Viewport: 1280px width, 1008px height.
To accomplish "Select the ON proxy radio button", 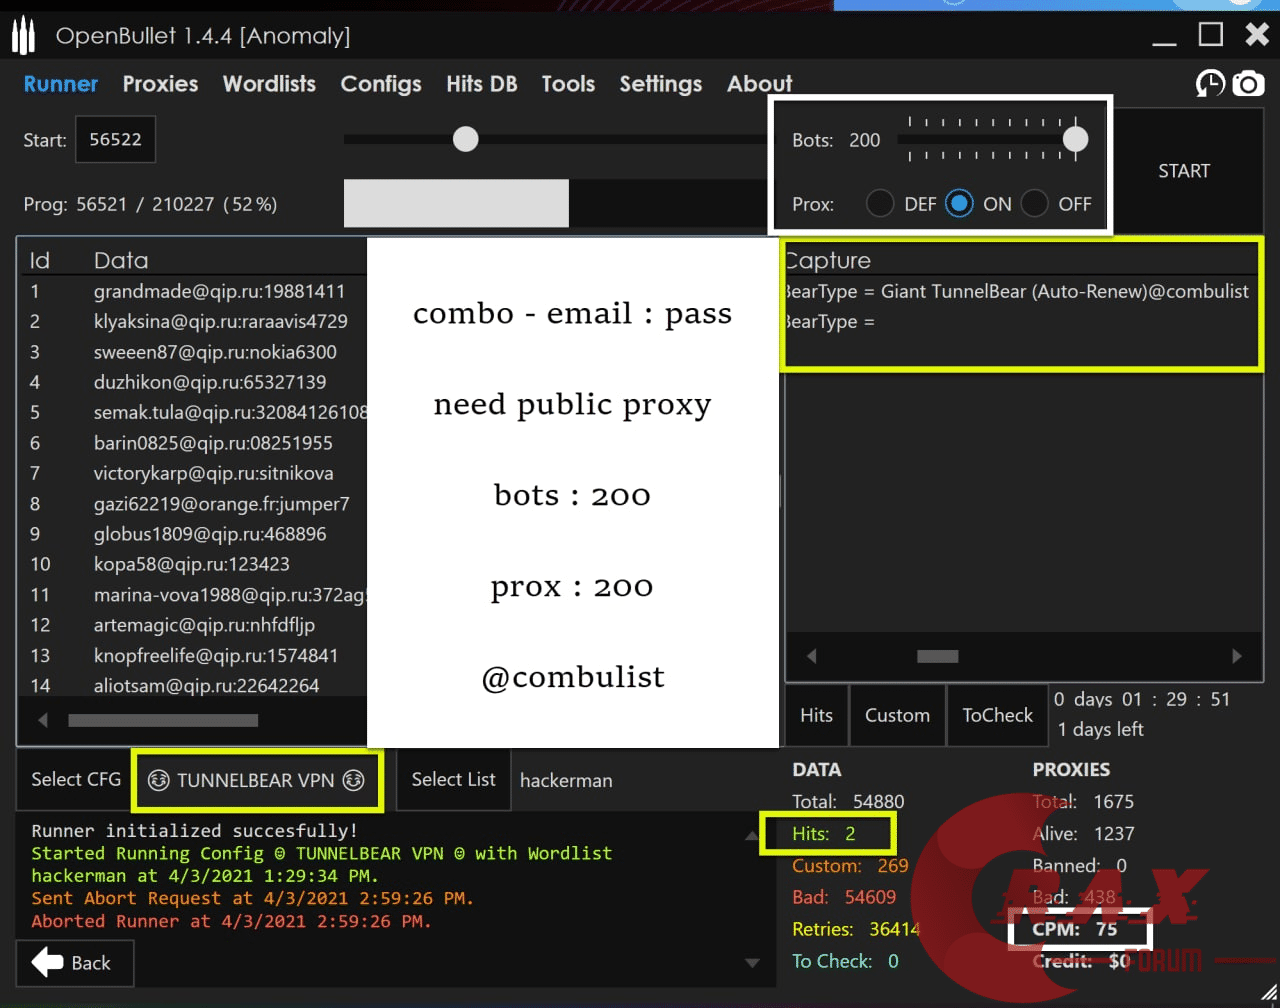I will tap(959, 204).
